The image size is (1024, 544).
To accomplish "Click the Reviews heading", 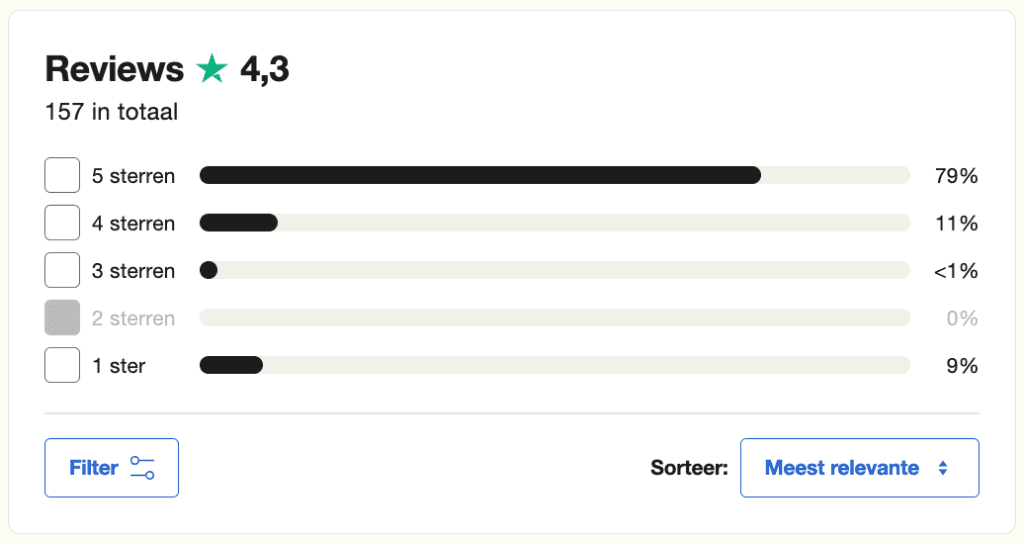I will tap(114, 70).
